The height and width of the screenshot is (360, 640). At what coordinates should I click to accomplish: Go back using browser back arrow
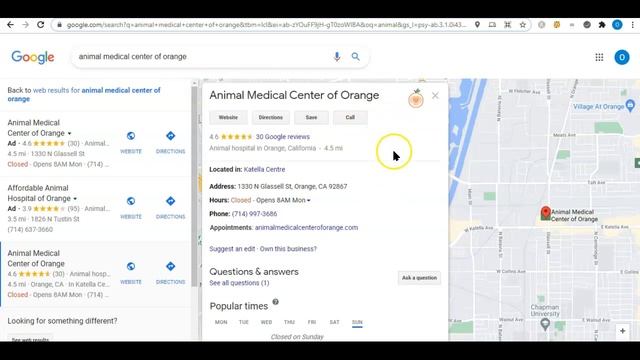click(x=10, y=25)
